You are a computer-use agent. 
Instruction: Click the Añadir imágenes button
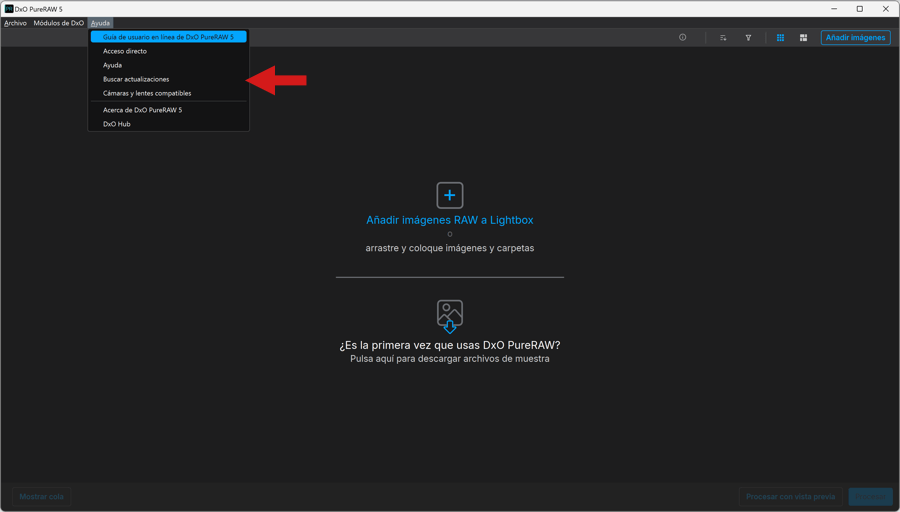[x=855, y=37]
